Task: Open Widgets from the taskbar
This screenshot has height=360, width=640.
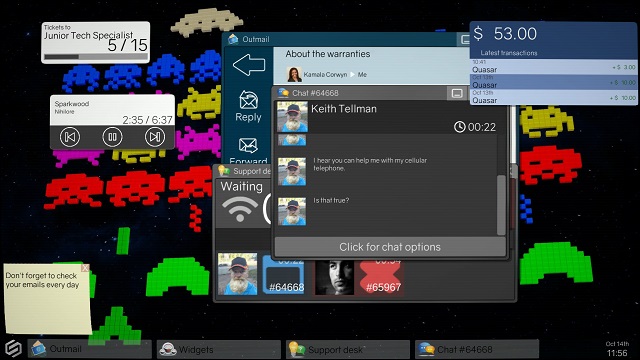Action: pos(219,349)
